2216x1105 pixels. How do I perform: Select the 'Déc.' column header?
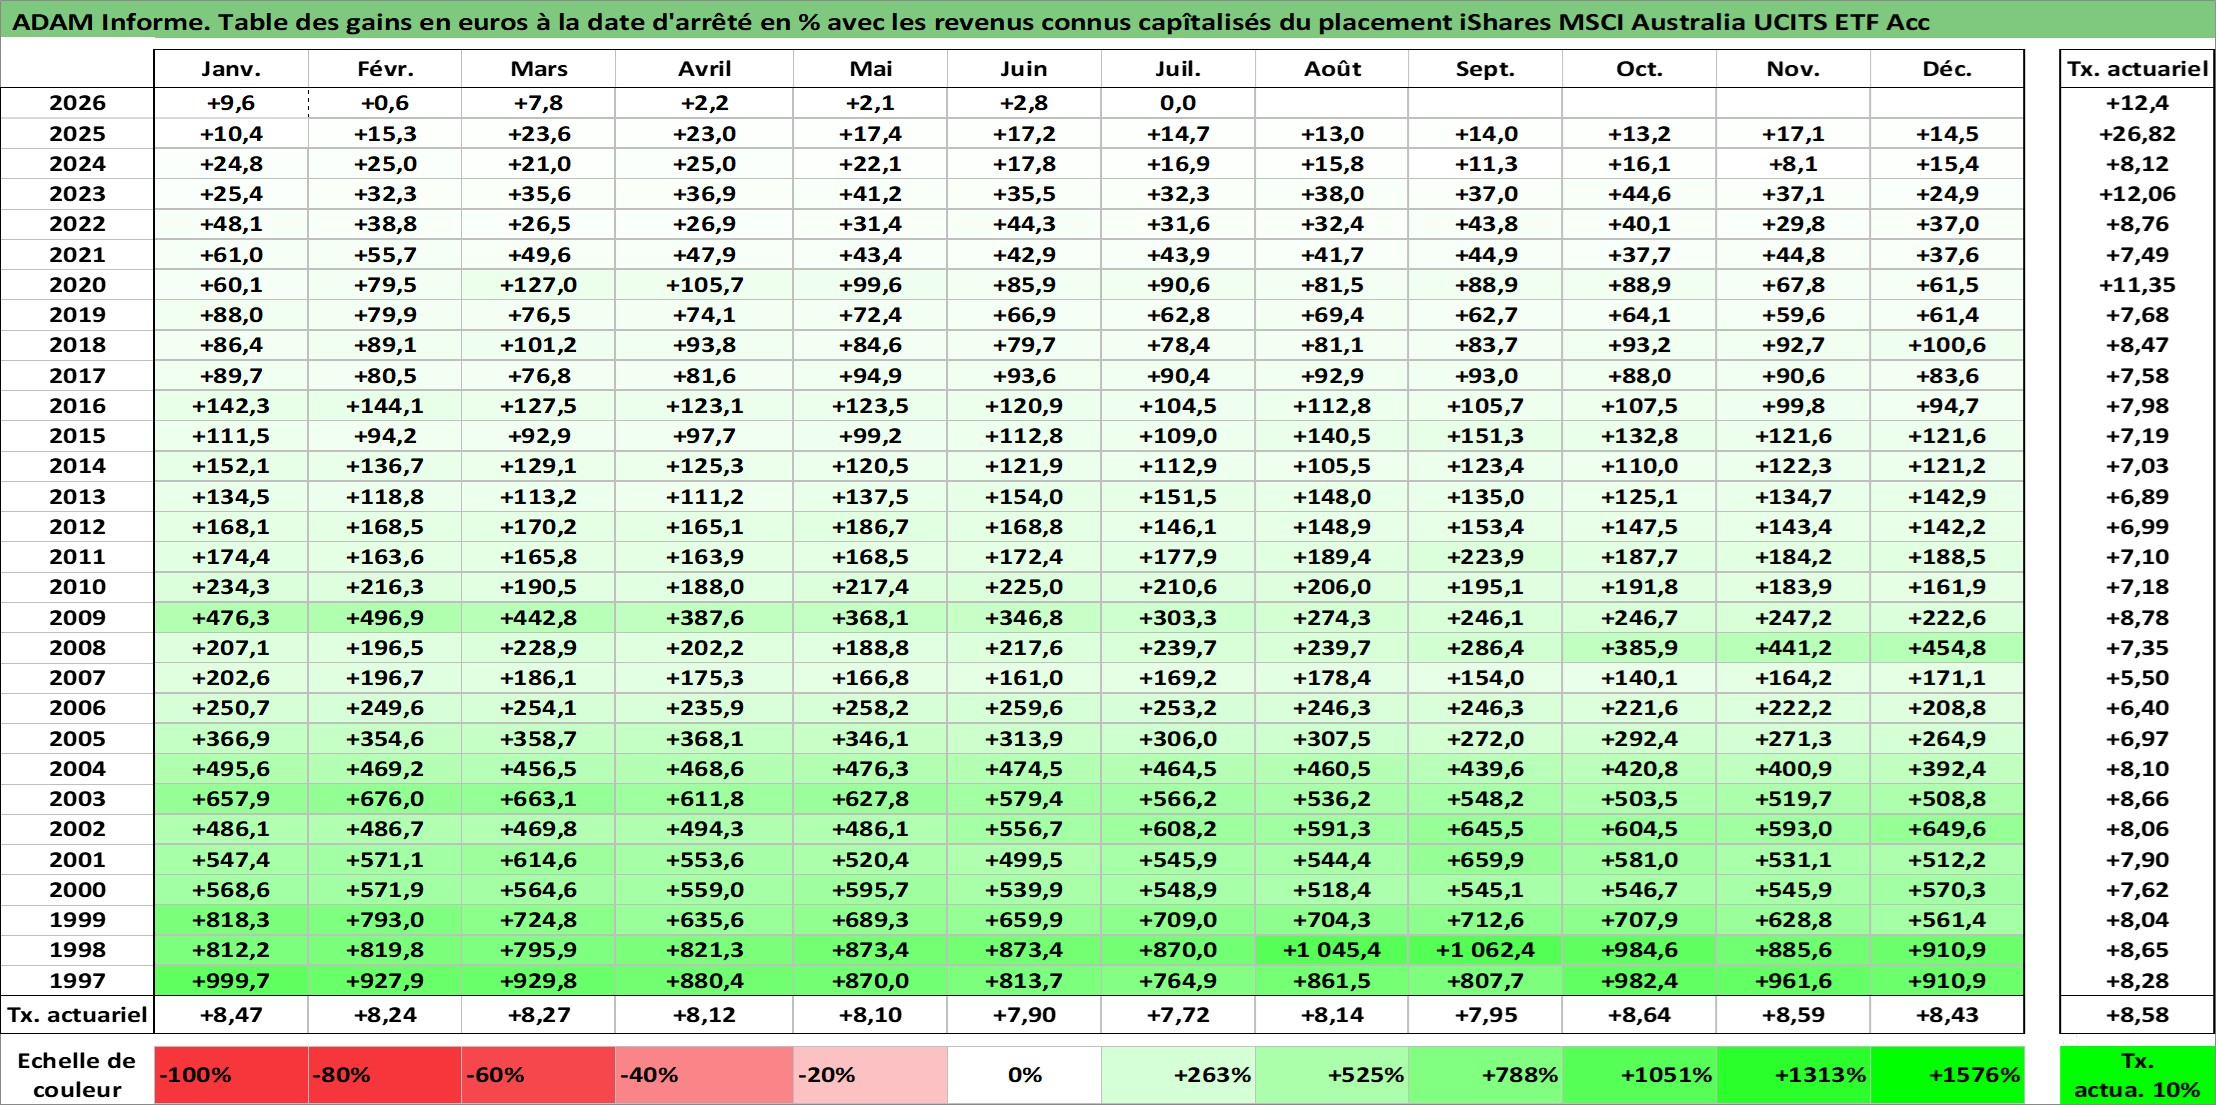pyautogui.click(x=1947, y=69)
